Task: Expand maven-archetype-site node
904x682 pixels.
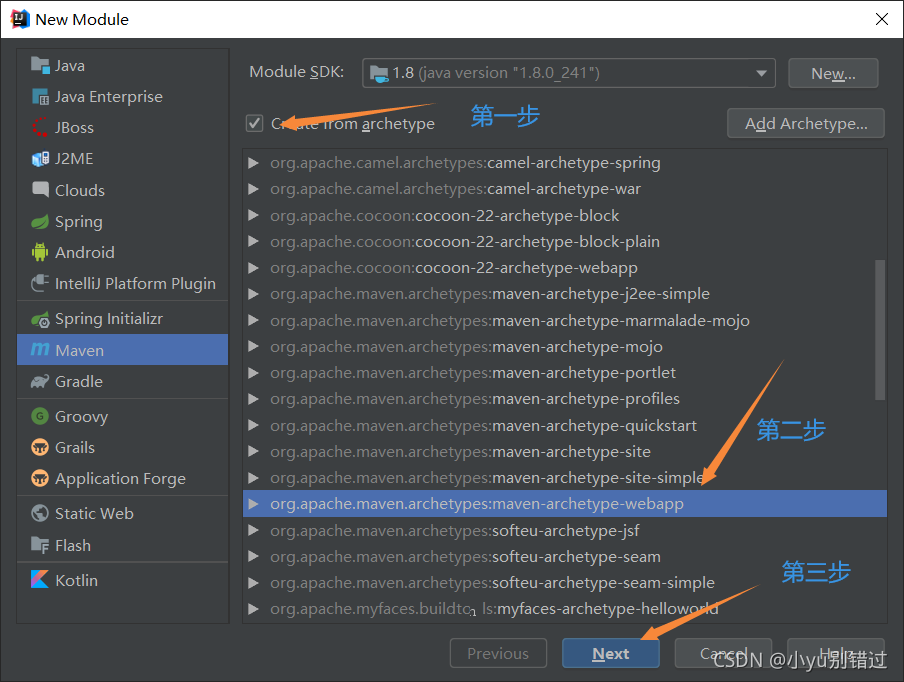Action: tap(253, 451)
